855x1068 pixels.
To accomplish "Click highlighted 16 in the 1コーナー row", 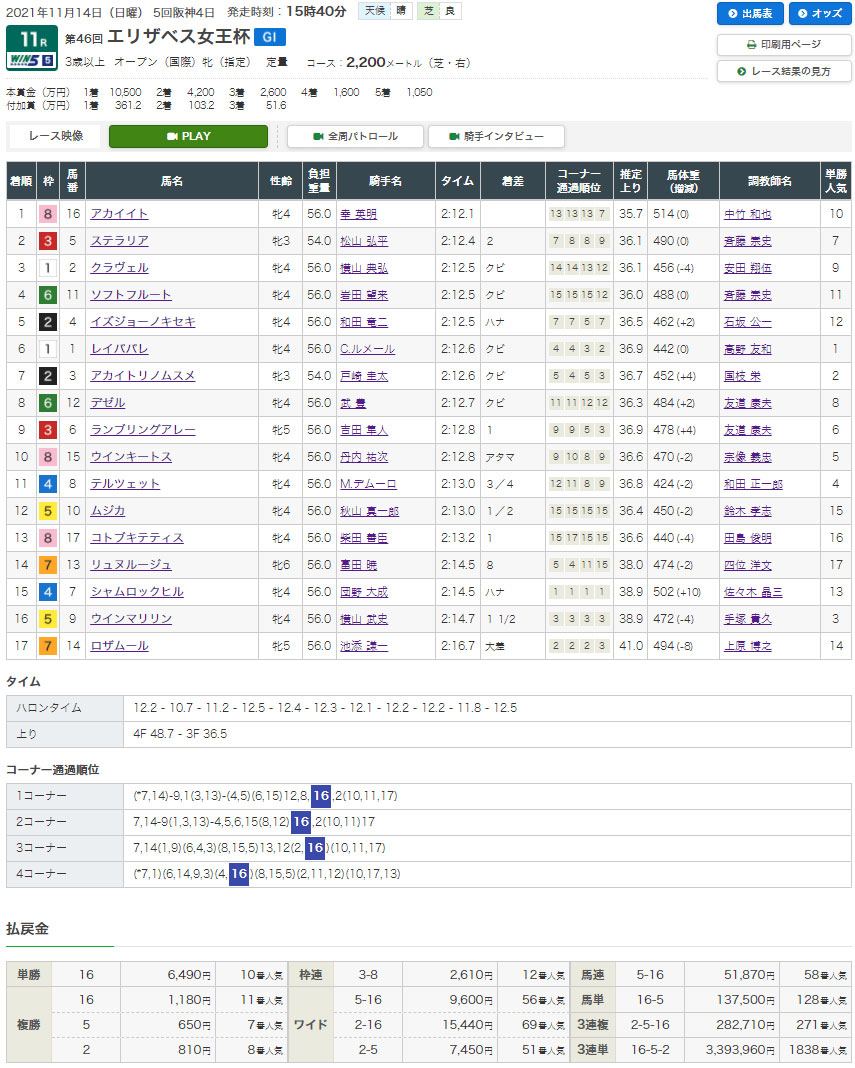I will point(321,795).
